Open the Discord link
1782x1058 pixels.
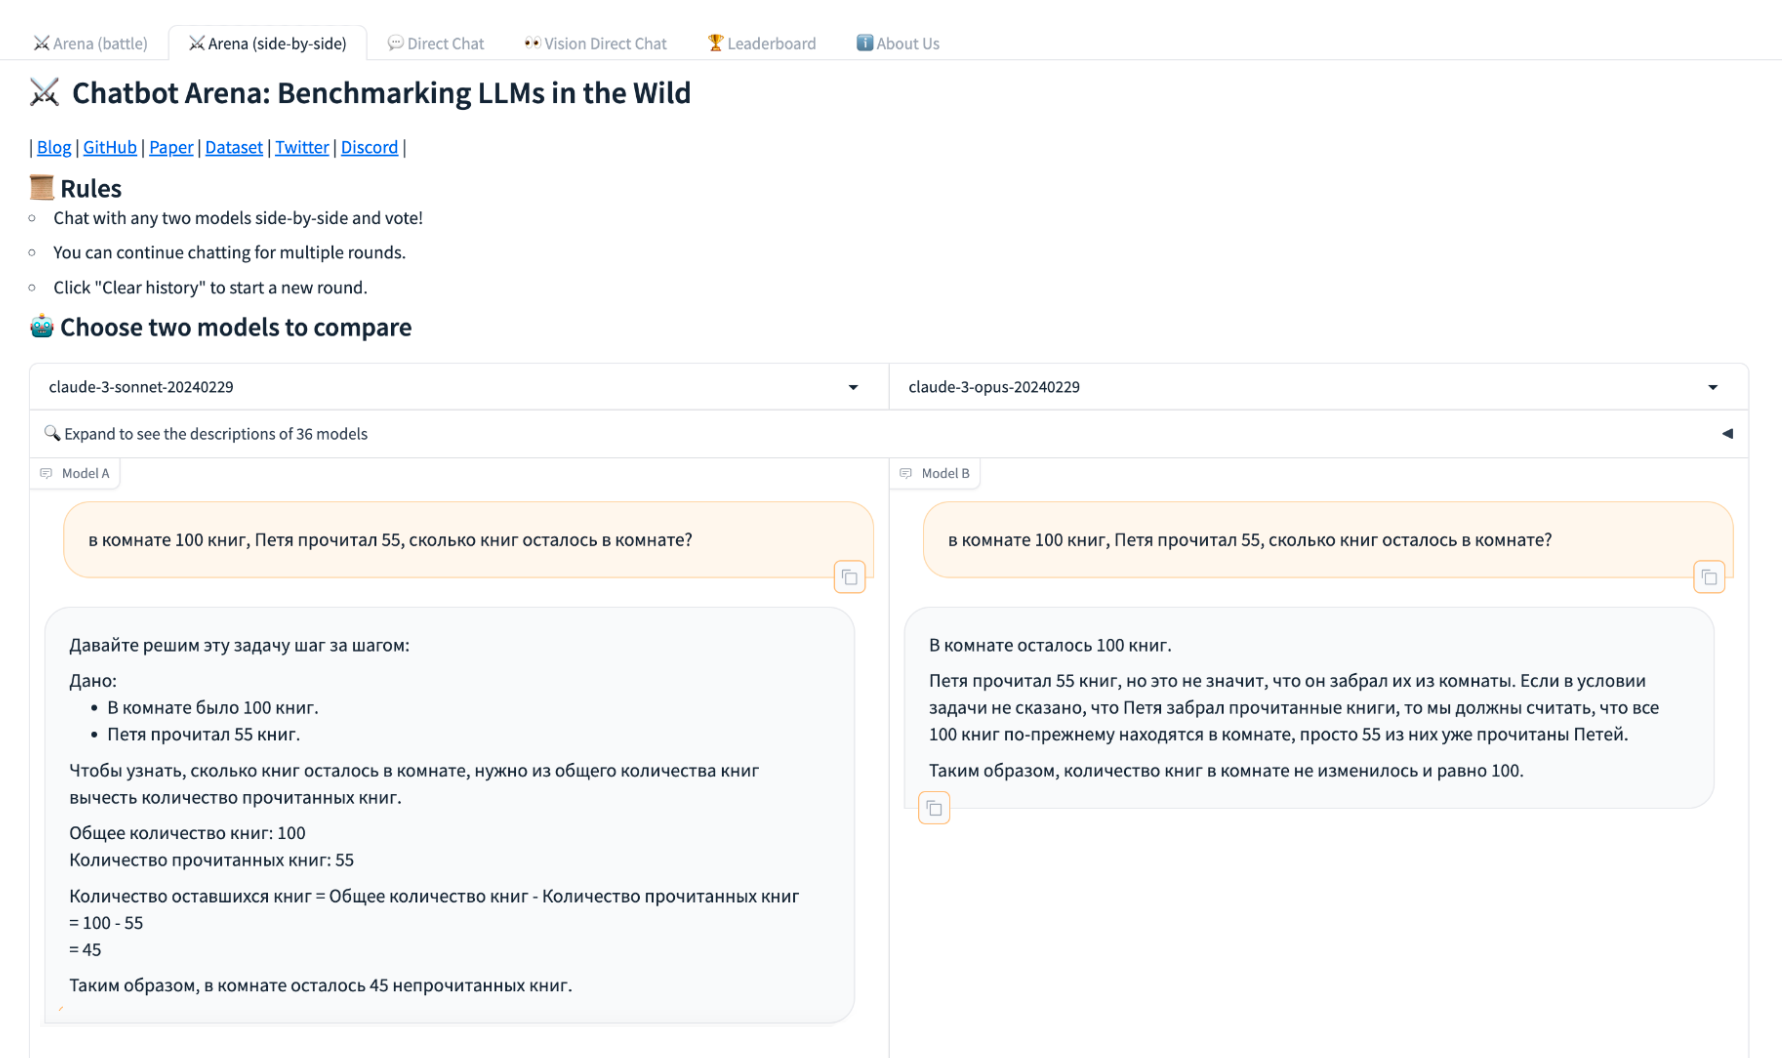369,148
